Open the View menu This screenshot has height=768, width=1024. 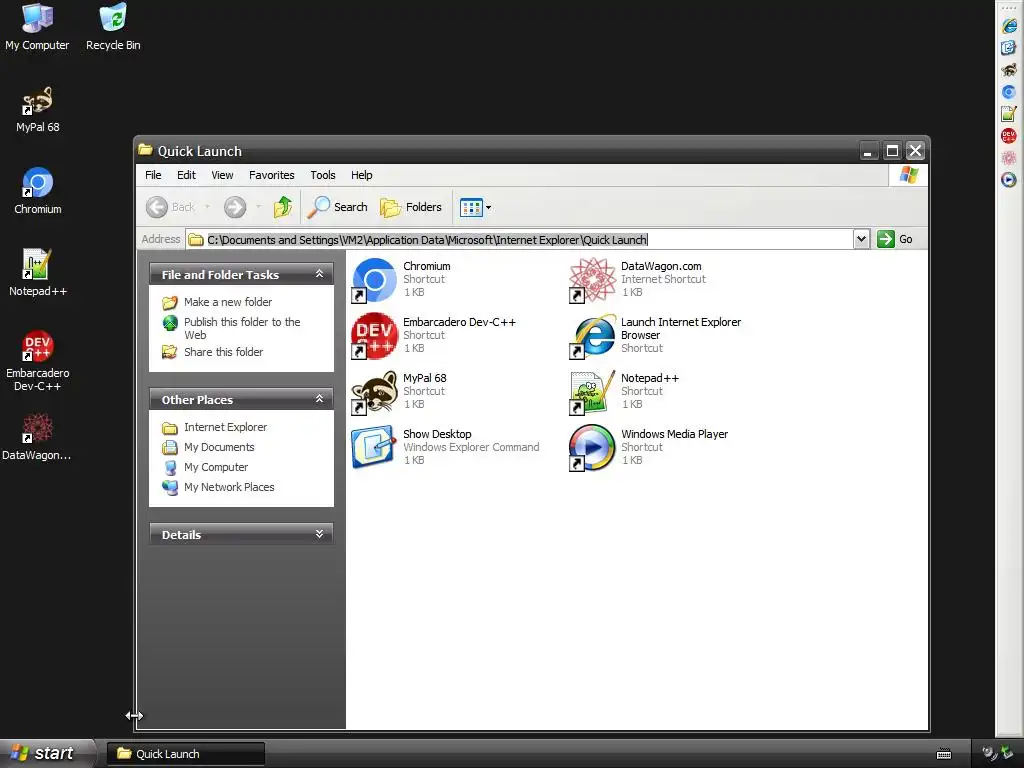pyautogui.click(x=222, y=175)
